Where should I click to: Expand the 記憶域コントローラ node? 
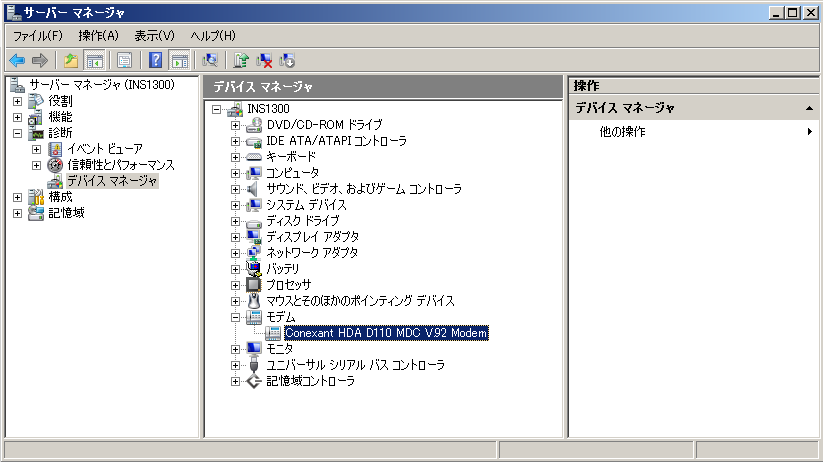click(235, 381)
